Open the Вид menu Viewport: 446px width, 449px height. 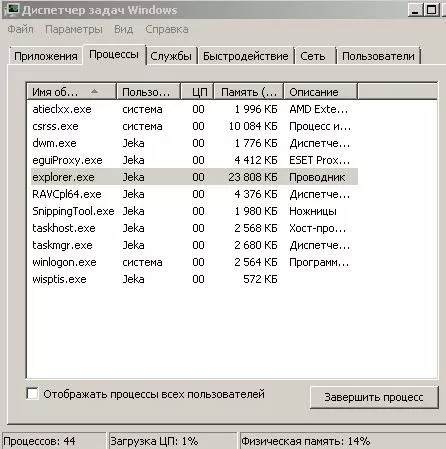[x=123, y=29]
